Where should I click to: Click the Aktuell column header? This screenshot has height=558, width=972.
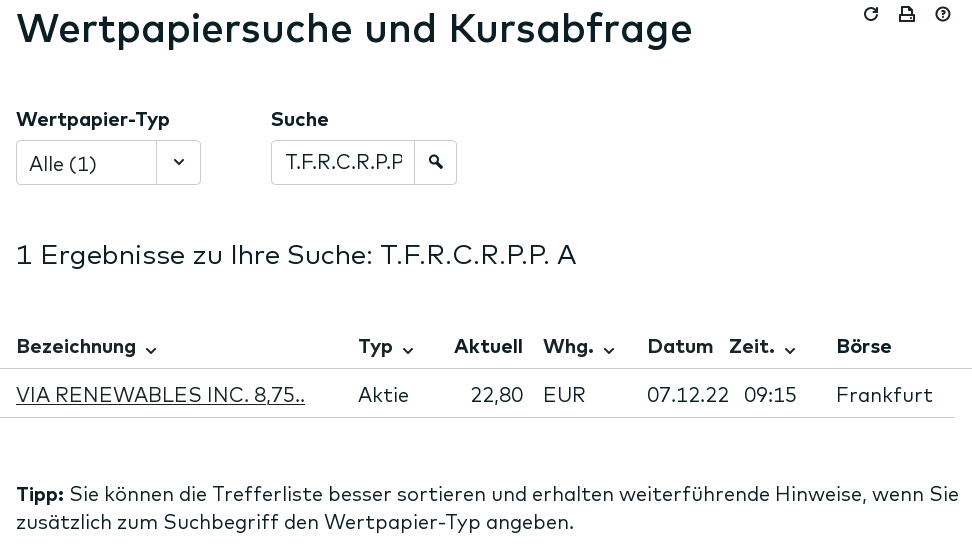click(x=488, y=347)
